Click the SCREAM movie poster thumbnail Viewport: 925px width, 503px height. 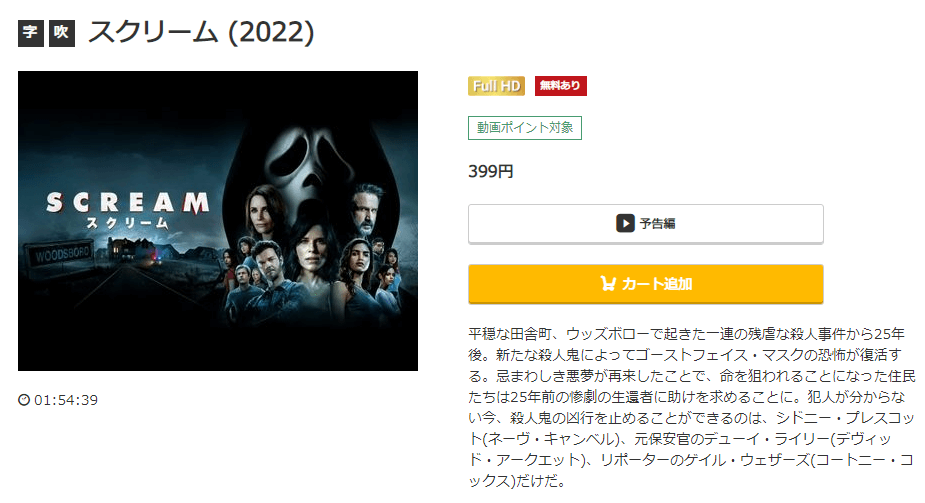pyautogui.click(x=218, y=221)
